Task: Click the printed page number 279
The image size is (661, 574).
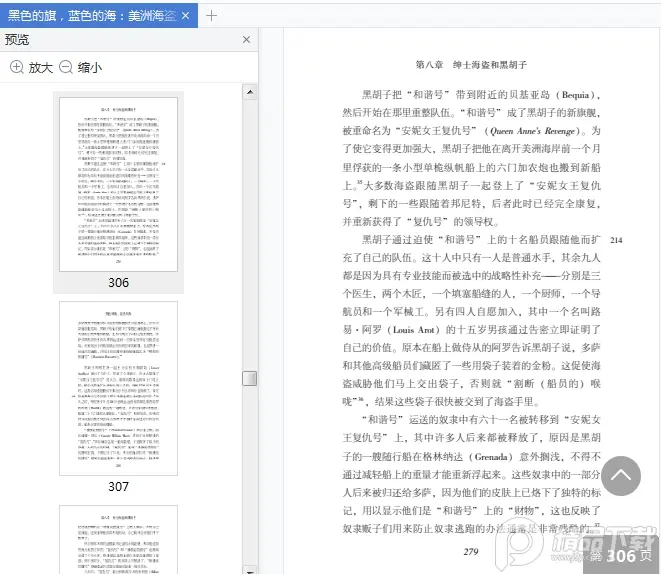Action: (471, 552)
